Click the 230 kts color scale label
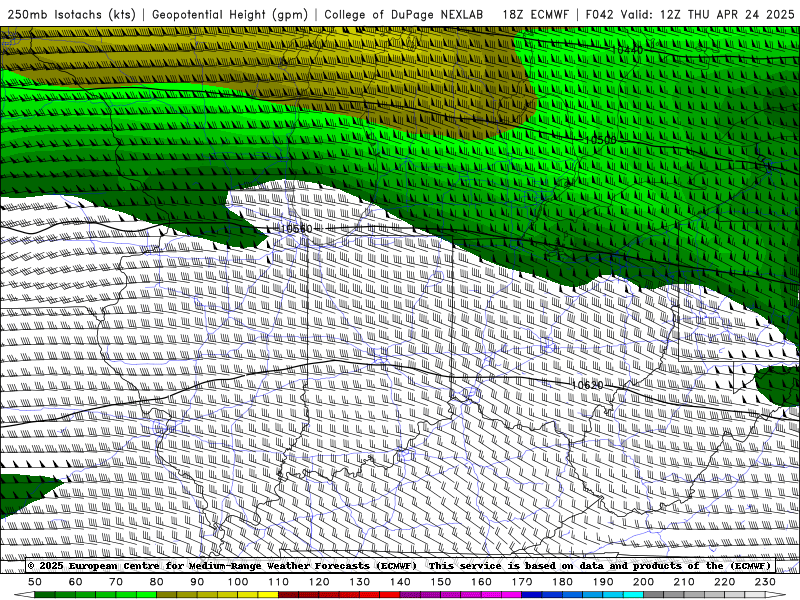 [x=765, y=582]
